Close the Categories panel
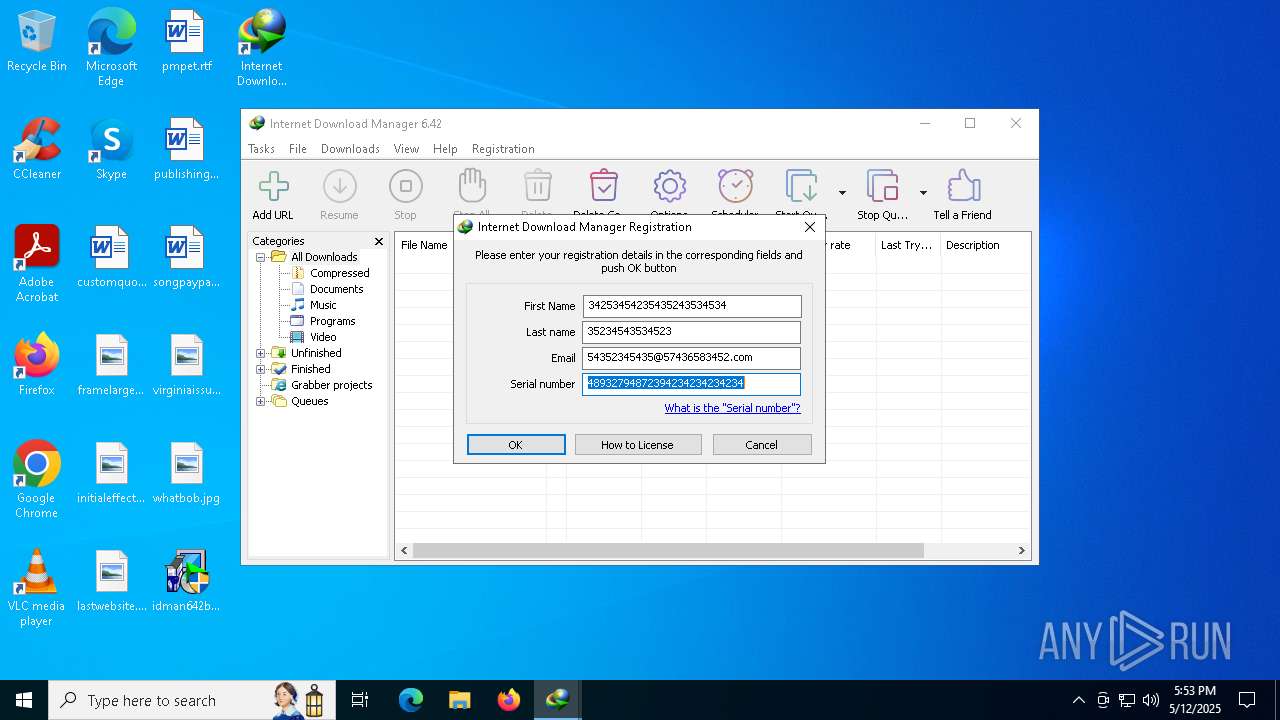The height and width of the screenshot is (720, 1280). [x=379, y=241]
